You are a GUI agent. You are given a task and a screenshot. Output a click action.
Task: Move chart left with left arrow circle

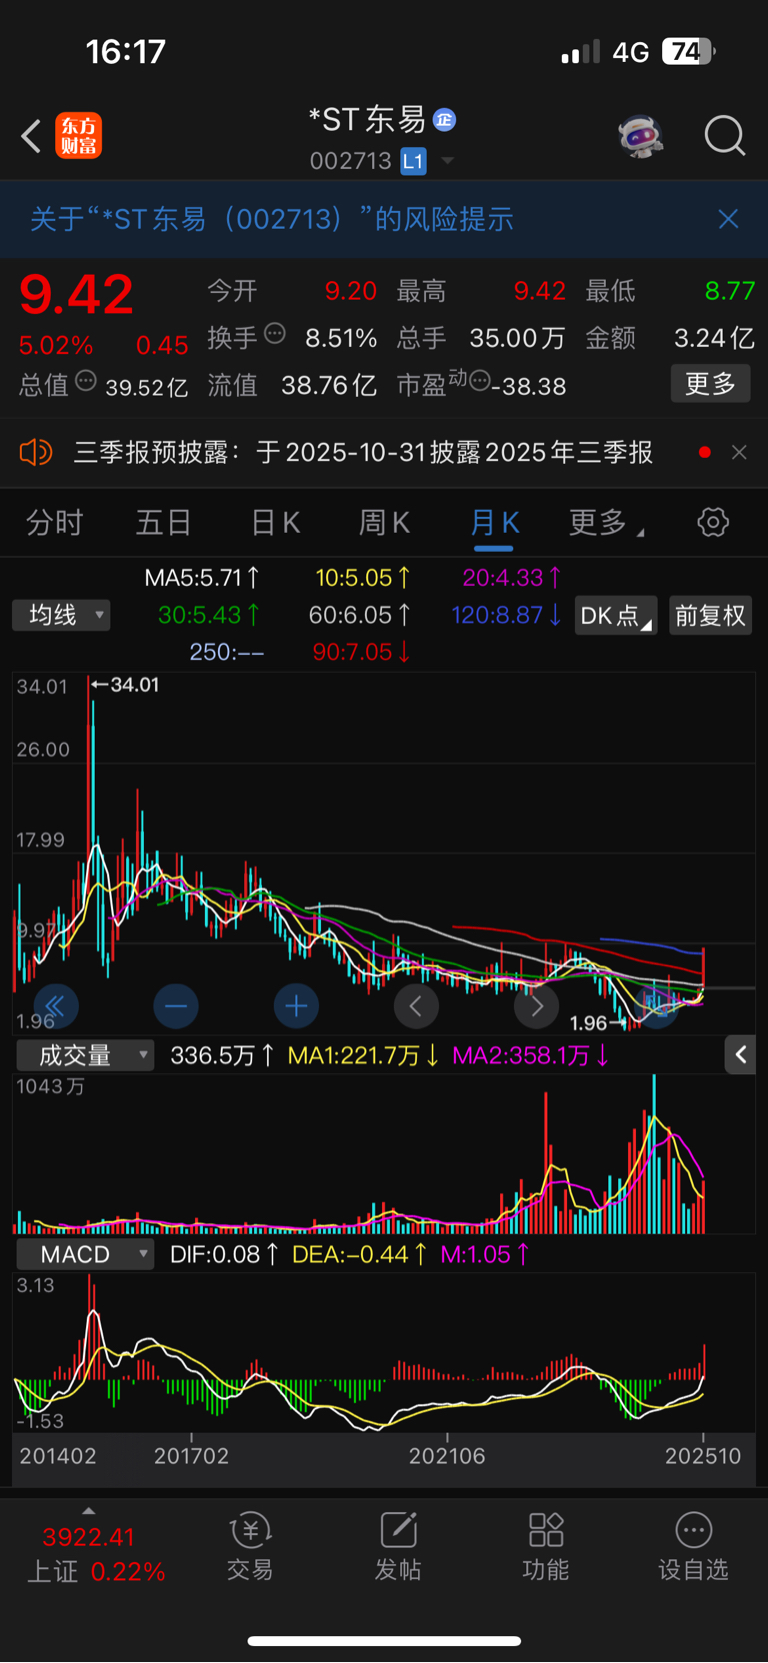point(416,1006)
